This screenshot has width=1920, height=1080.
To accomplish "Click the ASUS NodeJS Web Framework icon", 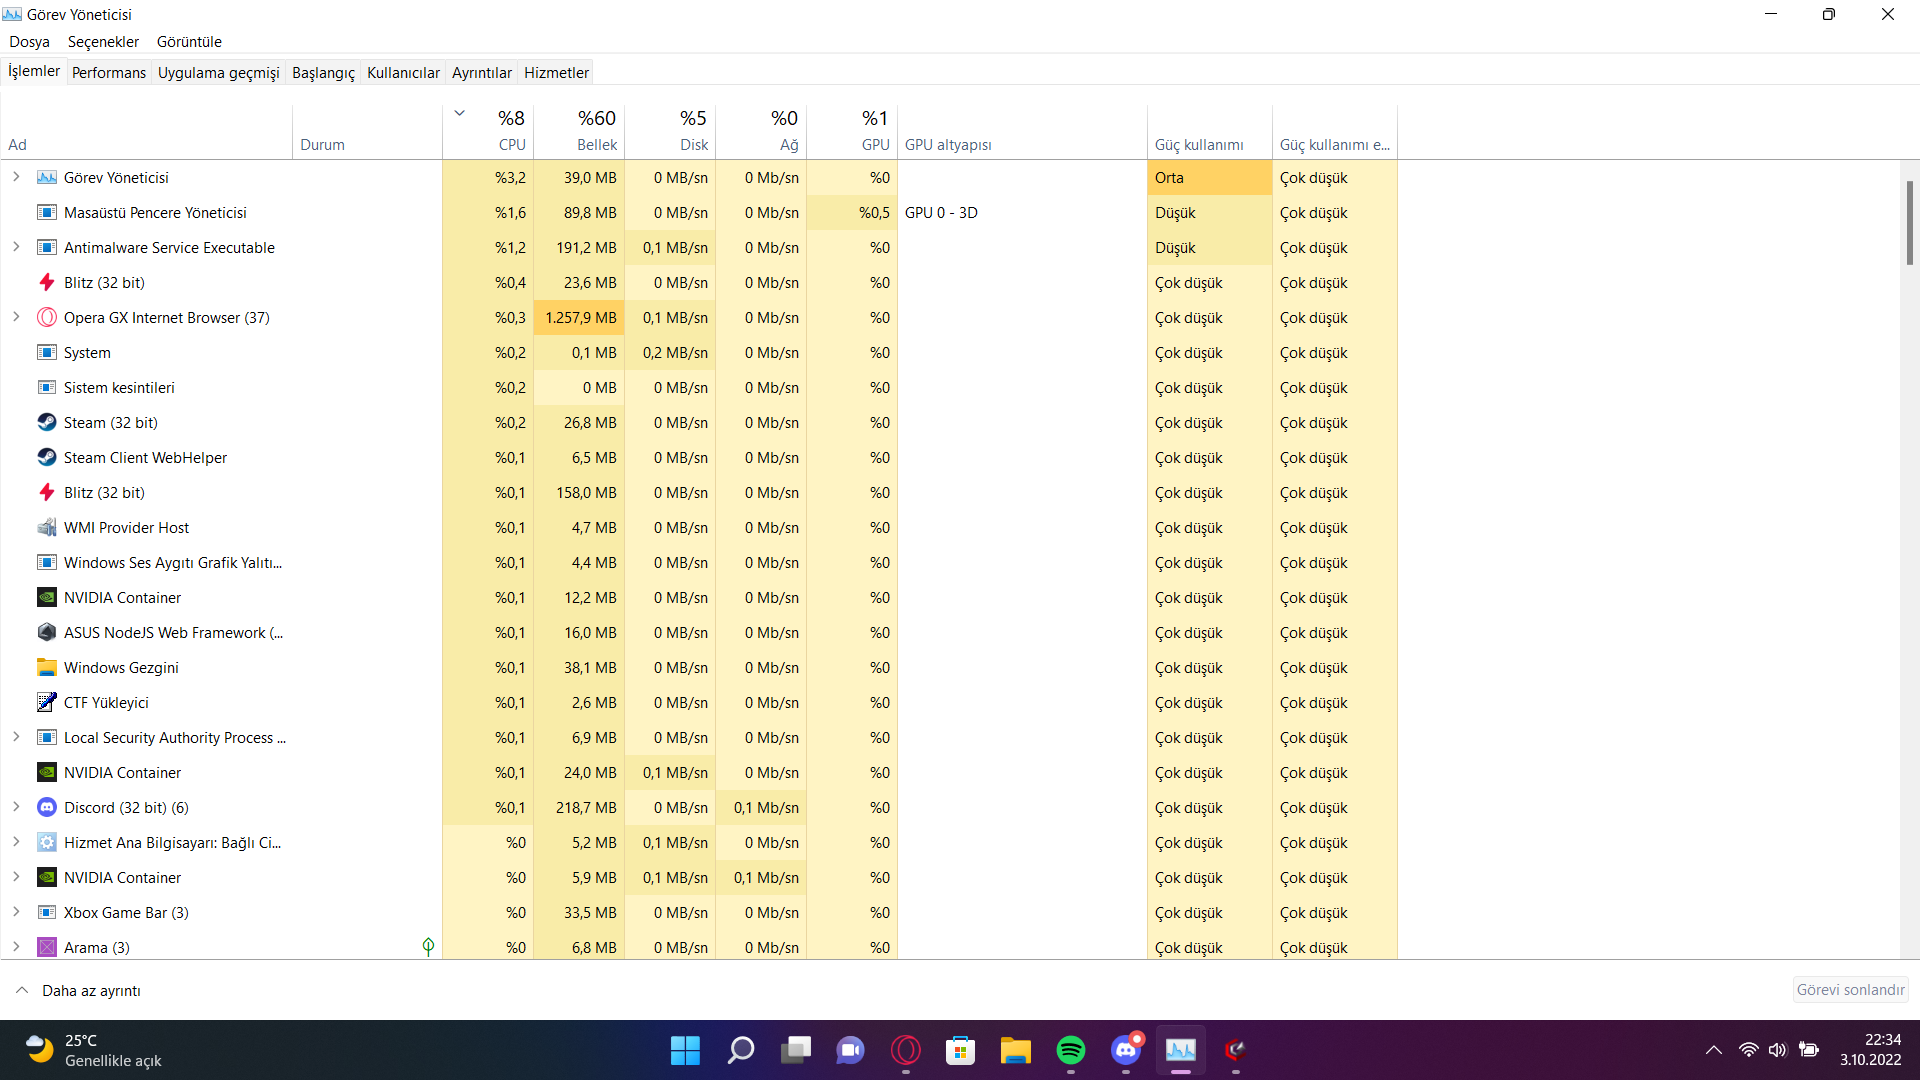I will point(47,633).
